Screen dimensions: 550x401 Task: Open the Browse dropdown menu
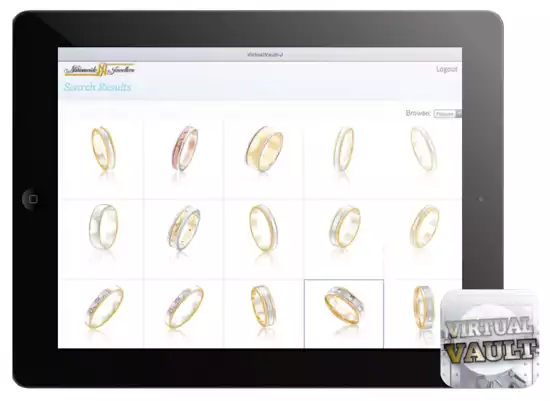447,114
